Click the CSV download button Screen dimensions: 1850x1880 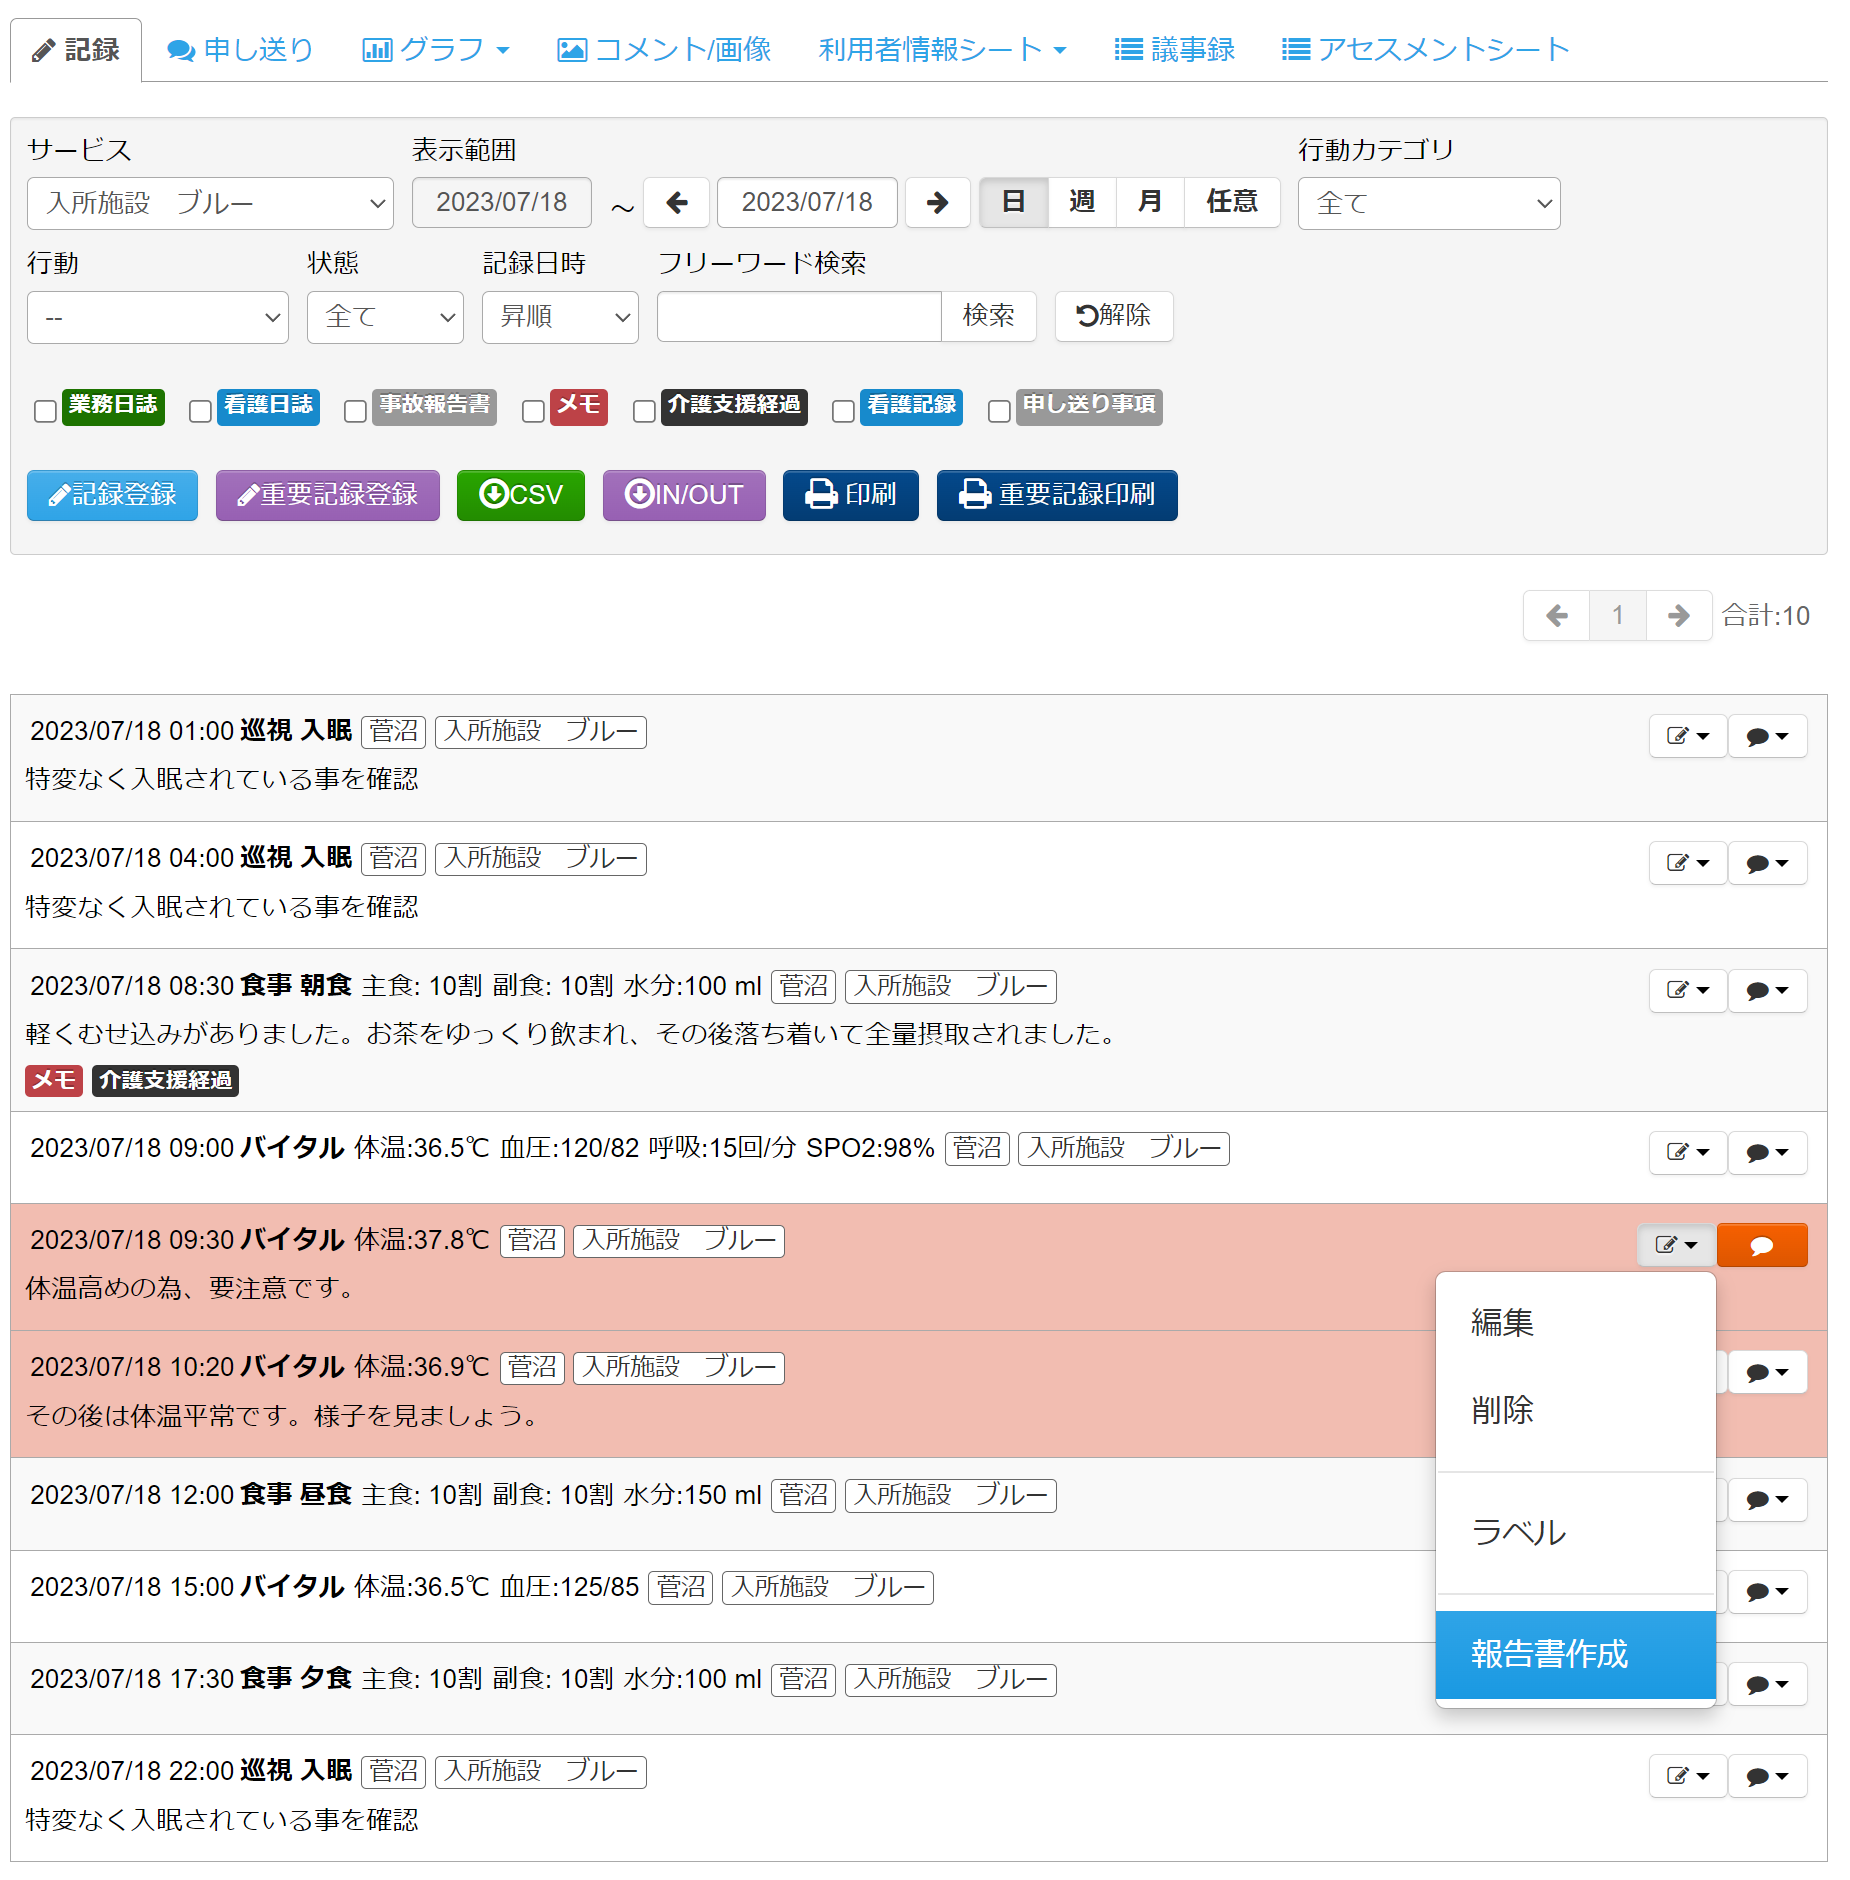520,495
